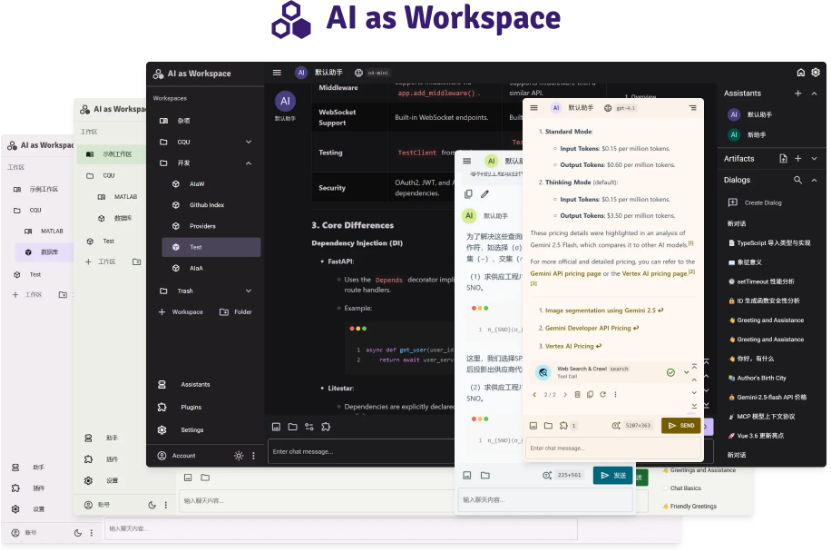Select Test workspace in dark sidebar
831x556 pixels.
pyautogui.click(x=211, y=248)
